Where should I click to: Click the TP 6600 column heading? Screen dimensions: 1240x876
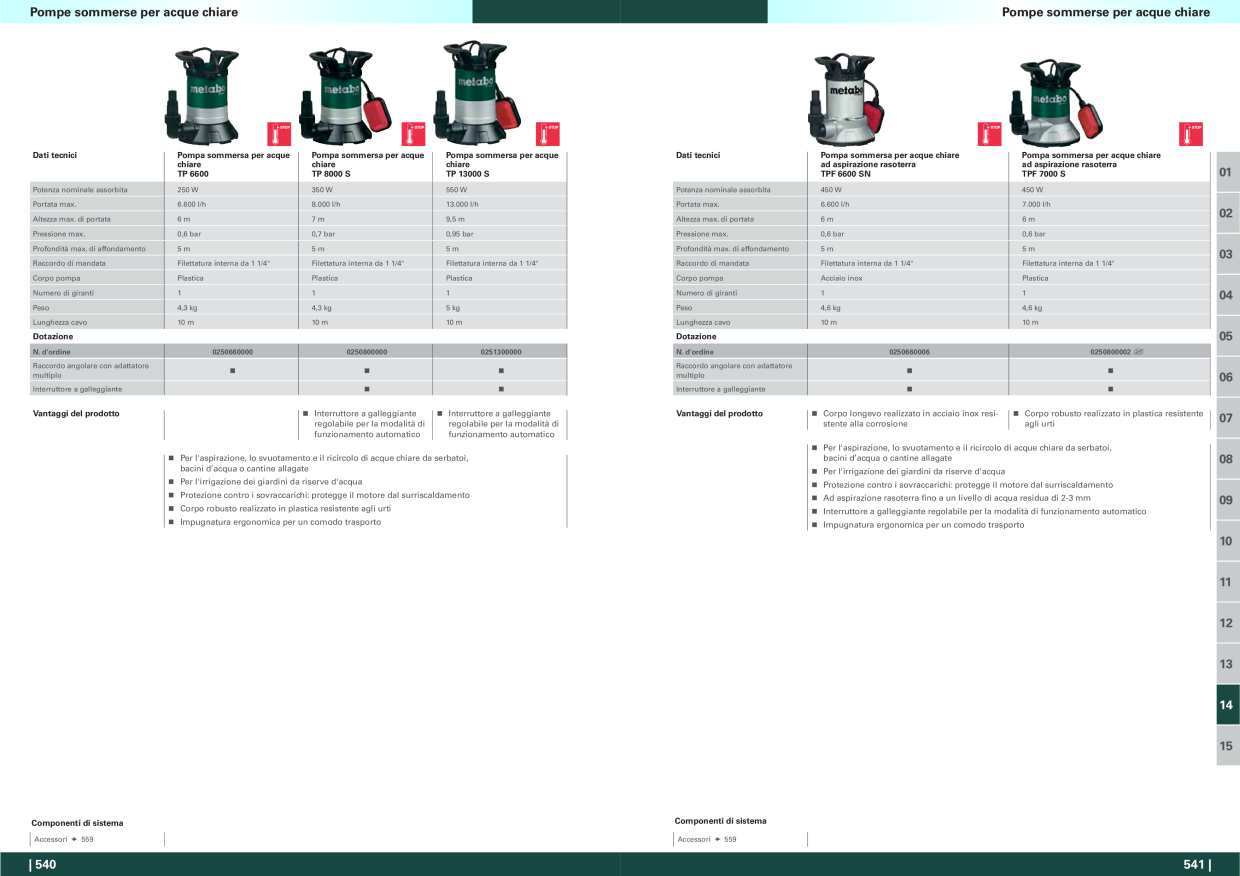click(x=234, y=164)
